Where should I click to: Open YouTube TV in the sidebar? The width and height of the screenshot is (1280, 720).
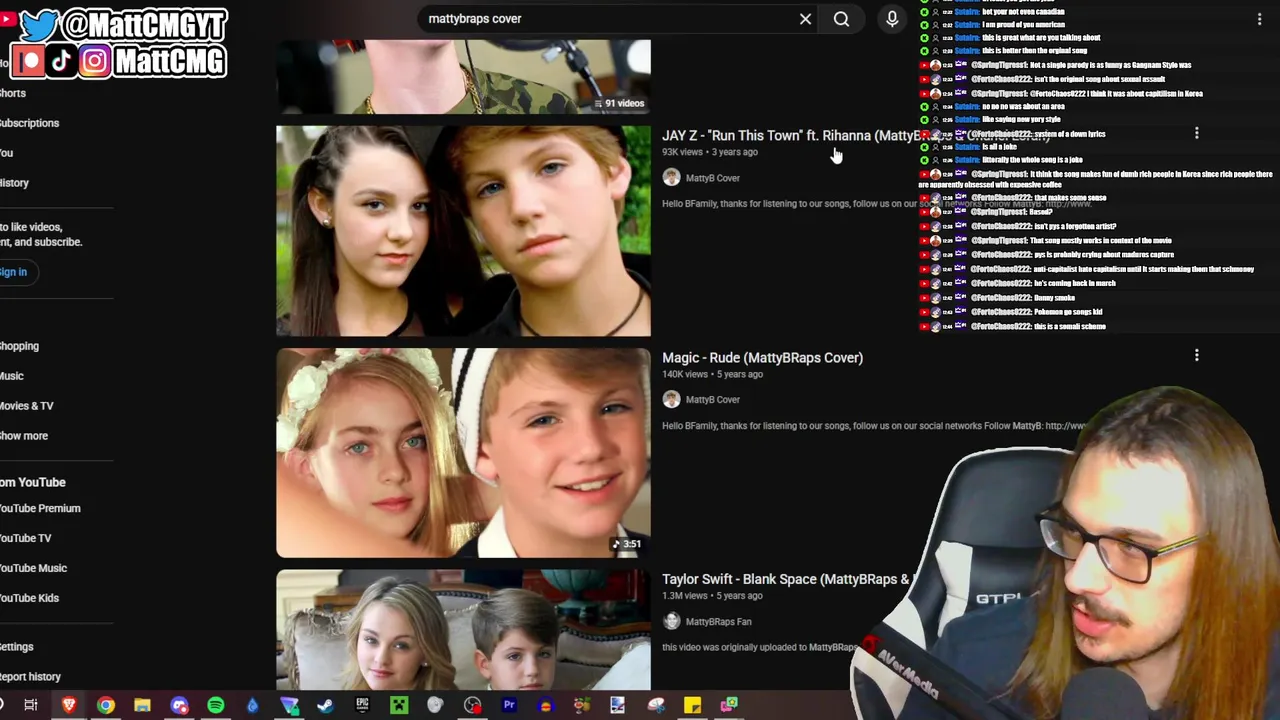(25, 538)
